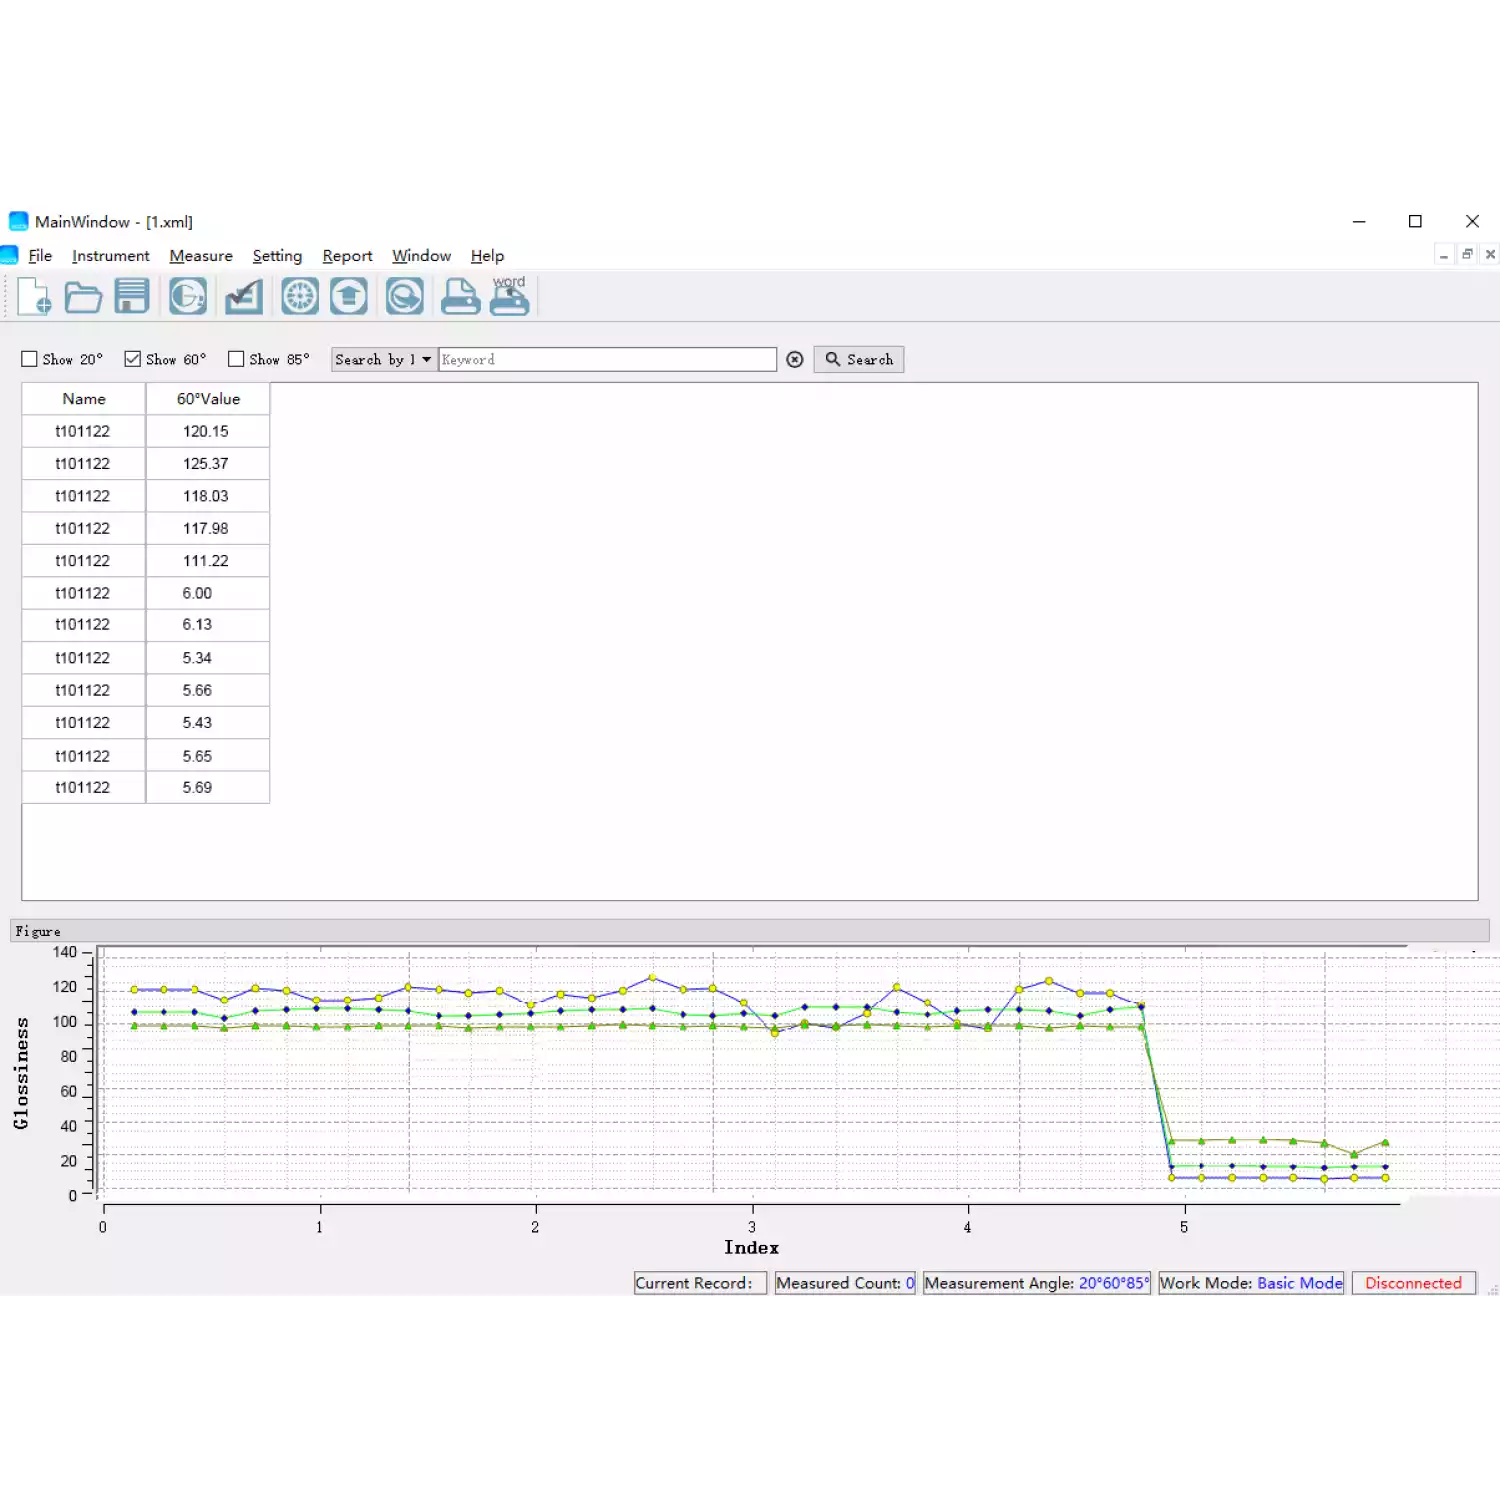This screenshot has width=1500, height=1500.
Task: Uncheck the Show 60° checkbox
Action: 133,359
